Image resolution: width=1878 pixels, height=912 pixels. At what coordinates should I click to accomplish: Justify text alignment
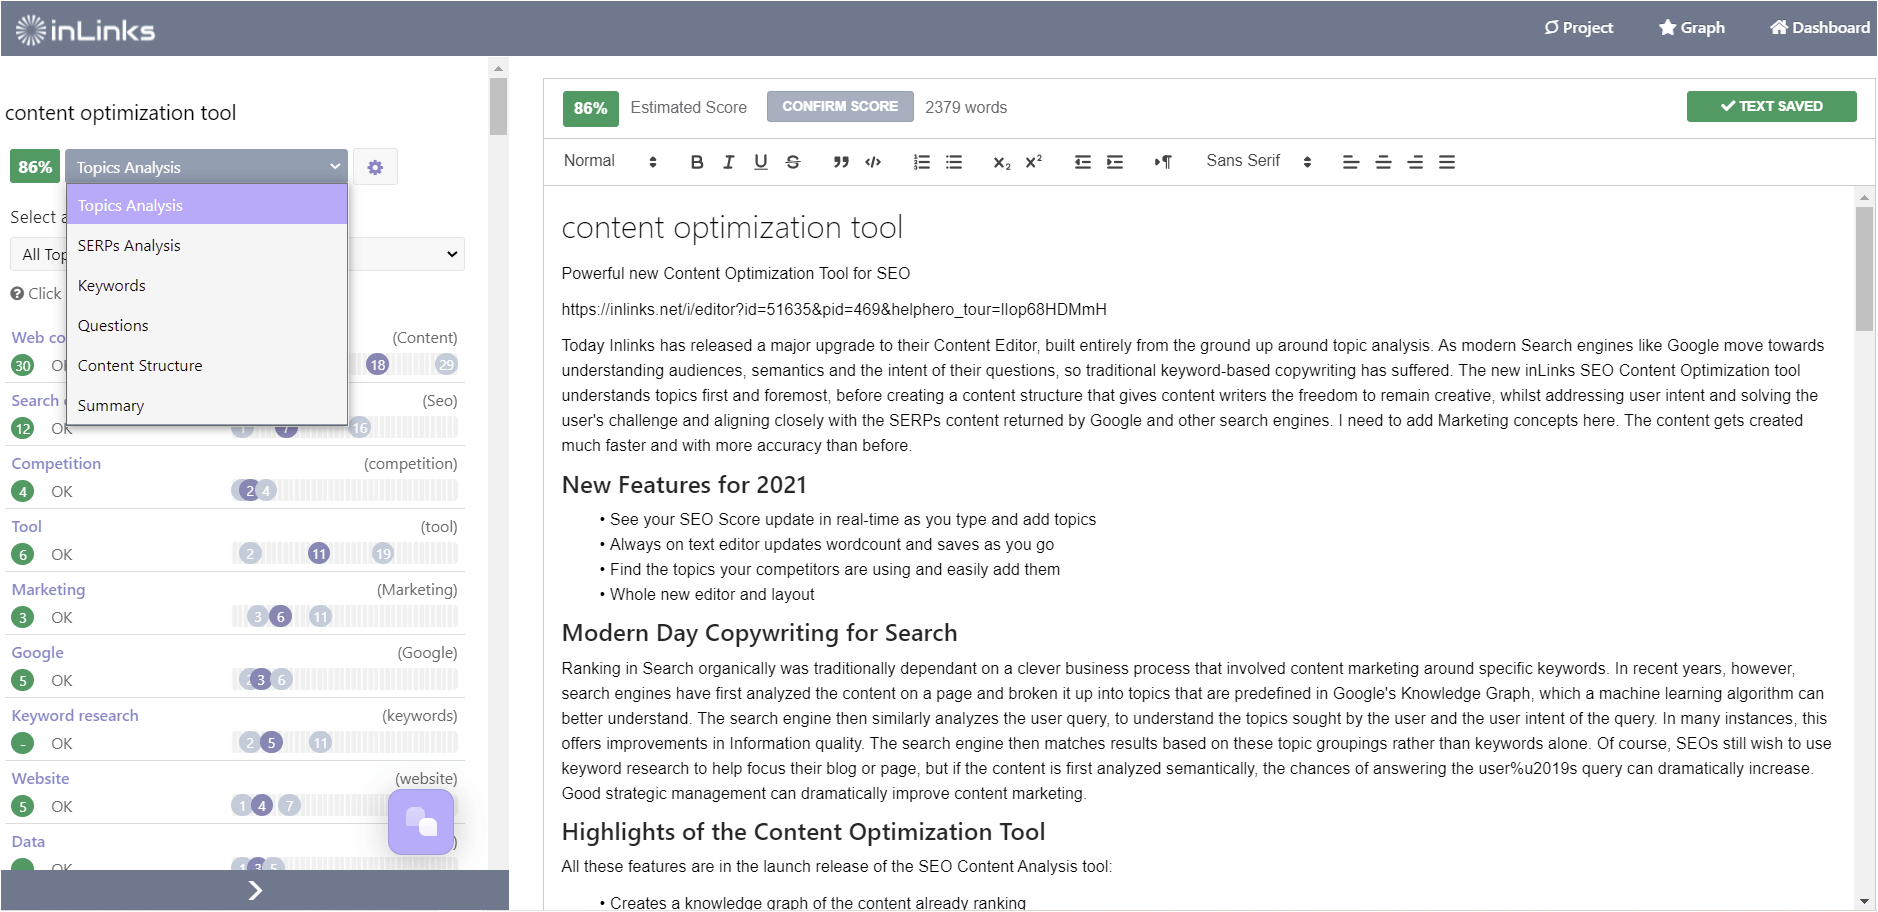(x=1447, y=162)
